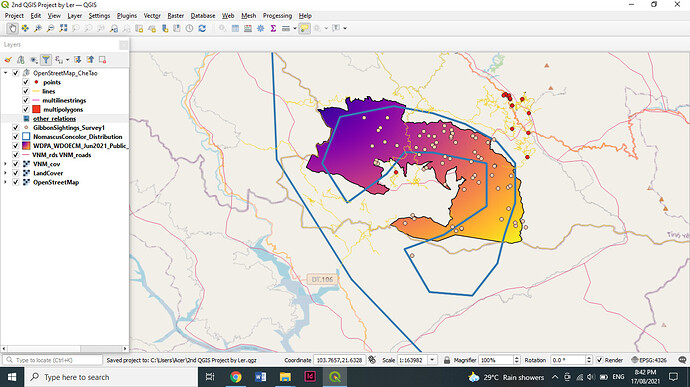This screenshot has width=690, height=387.
Task: Toggle visibility of VNM_rds VNM_roads layer
Action: point(16,155)
